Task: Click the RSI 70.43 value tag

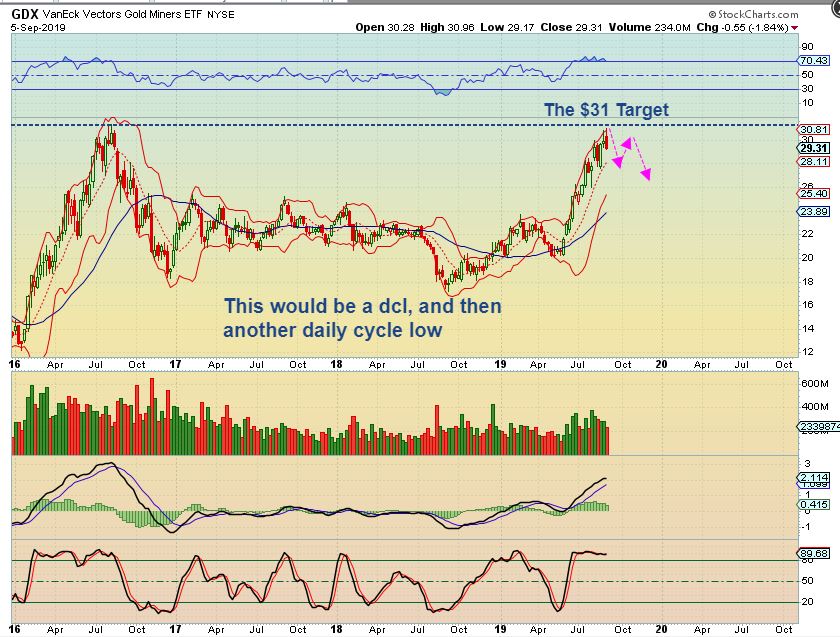Action: (x=814, y=61)
